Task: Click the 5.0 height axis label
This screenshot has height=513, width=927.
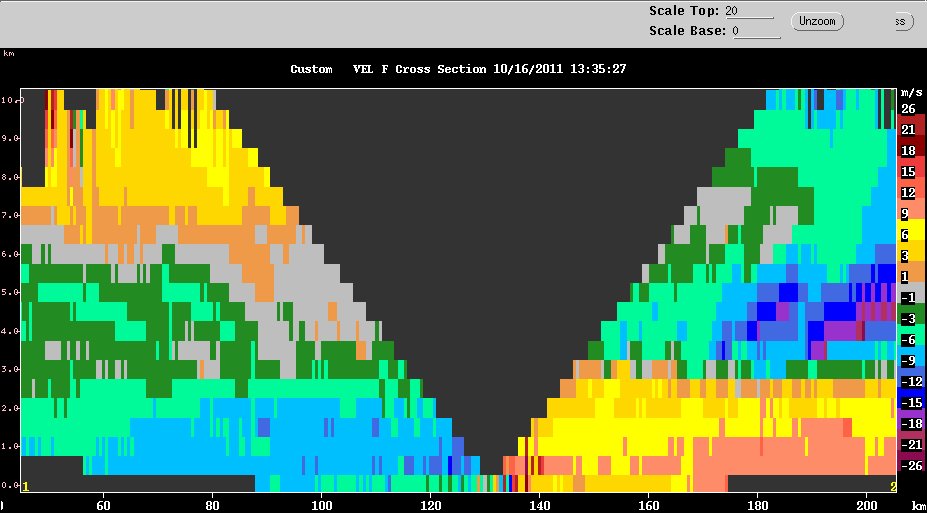Action: [x=11, y=292]
